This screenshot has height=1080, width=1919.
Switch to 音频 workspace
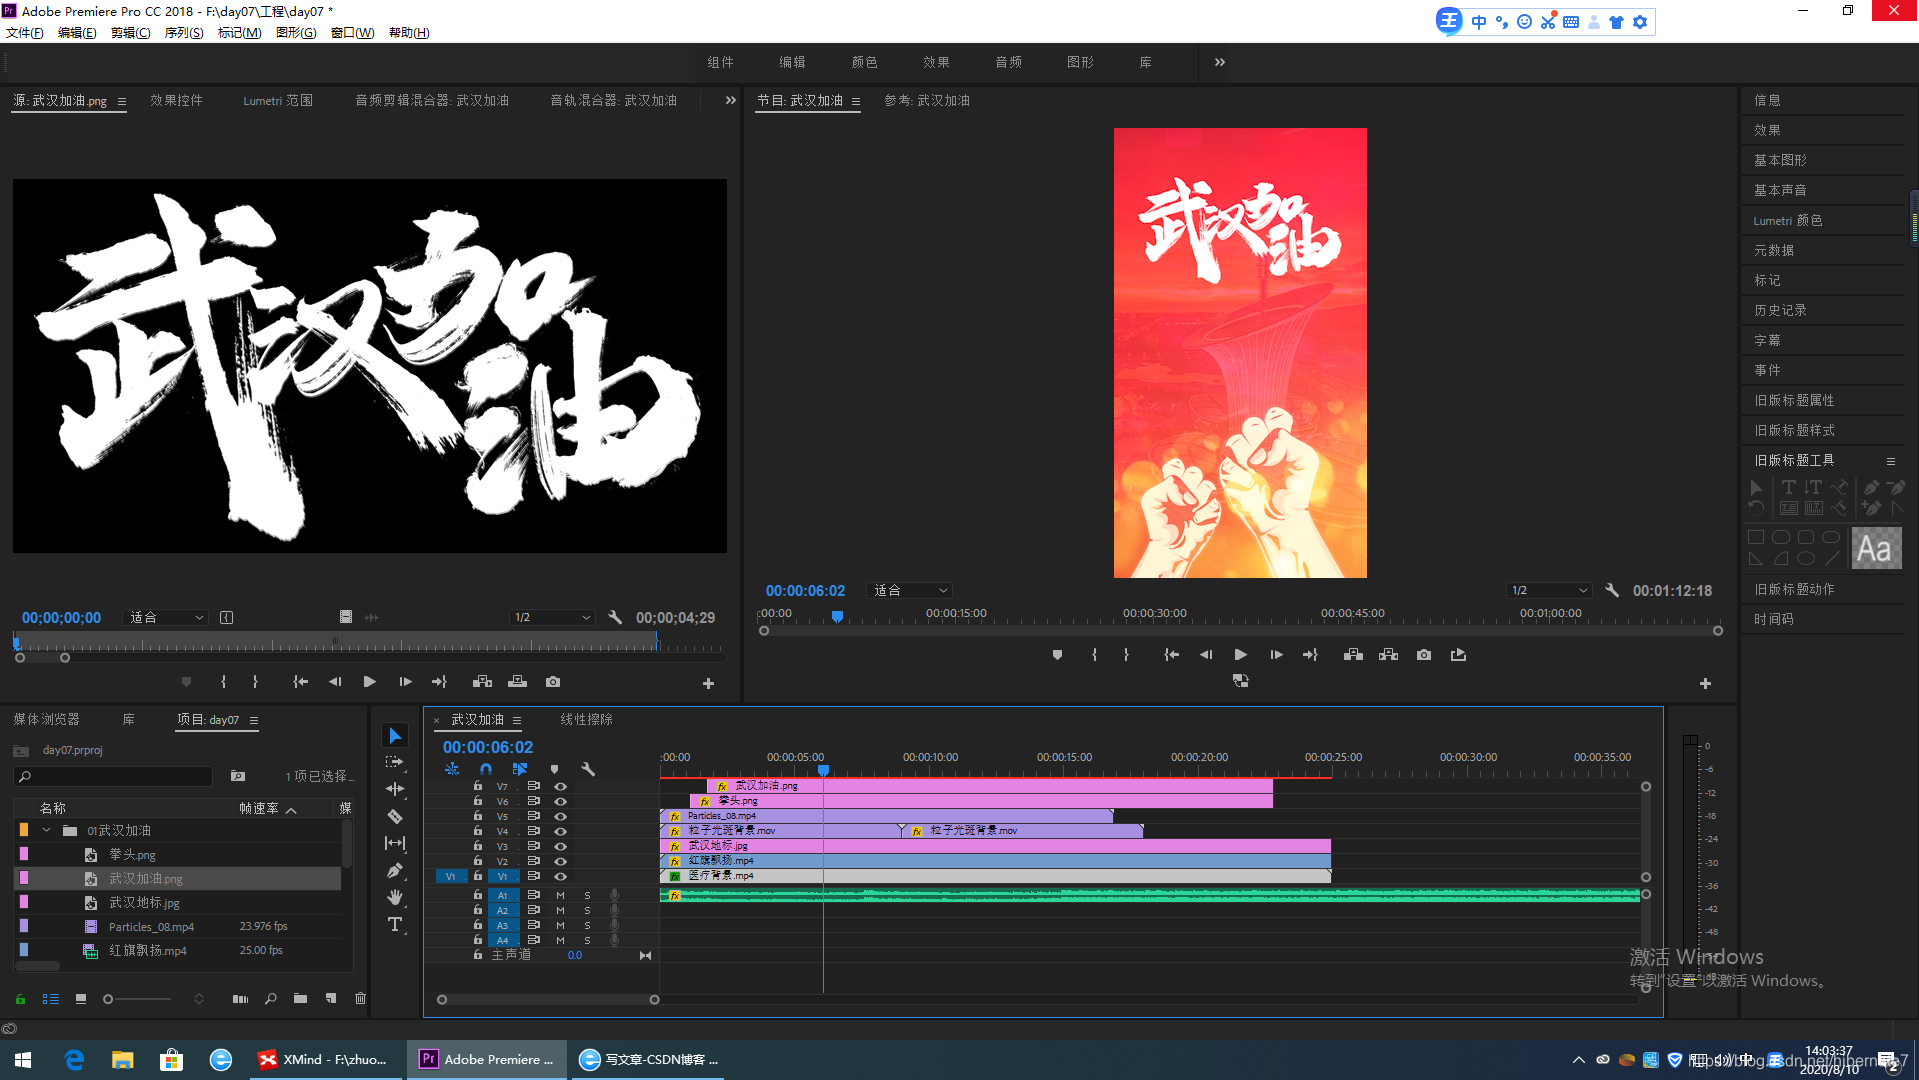1008,62
